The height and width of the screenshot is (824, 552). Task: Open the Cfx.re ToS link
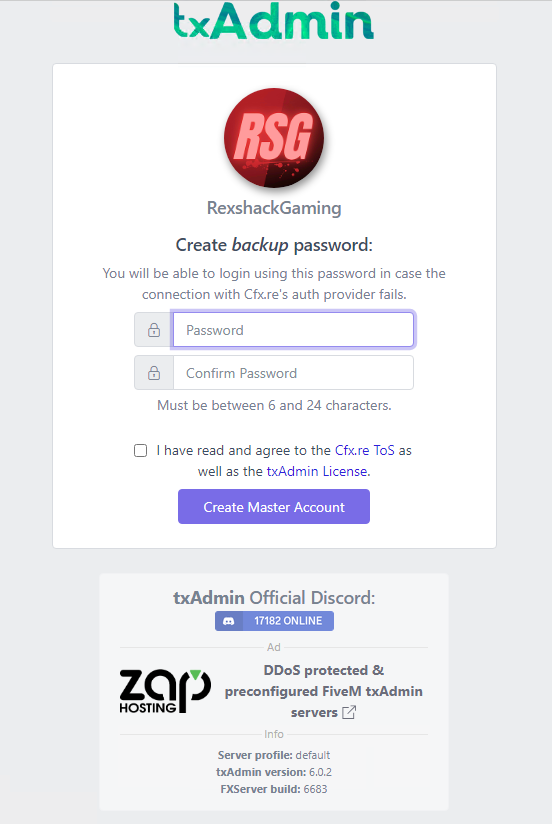(364, 450)
